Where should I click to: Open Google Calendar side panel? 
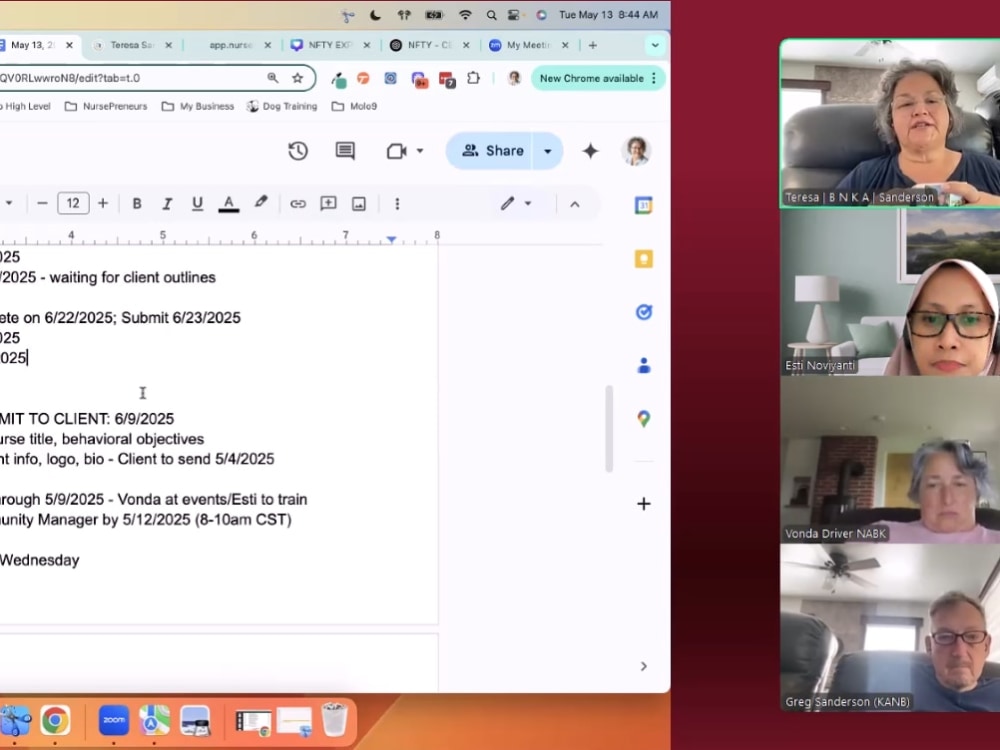643,205
